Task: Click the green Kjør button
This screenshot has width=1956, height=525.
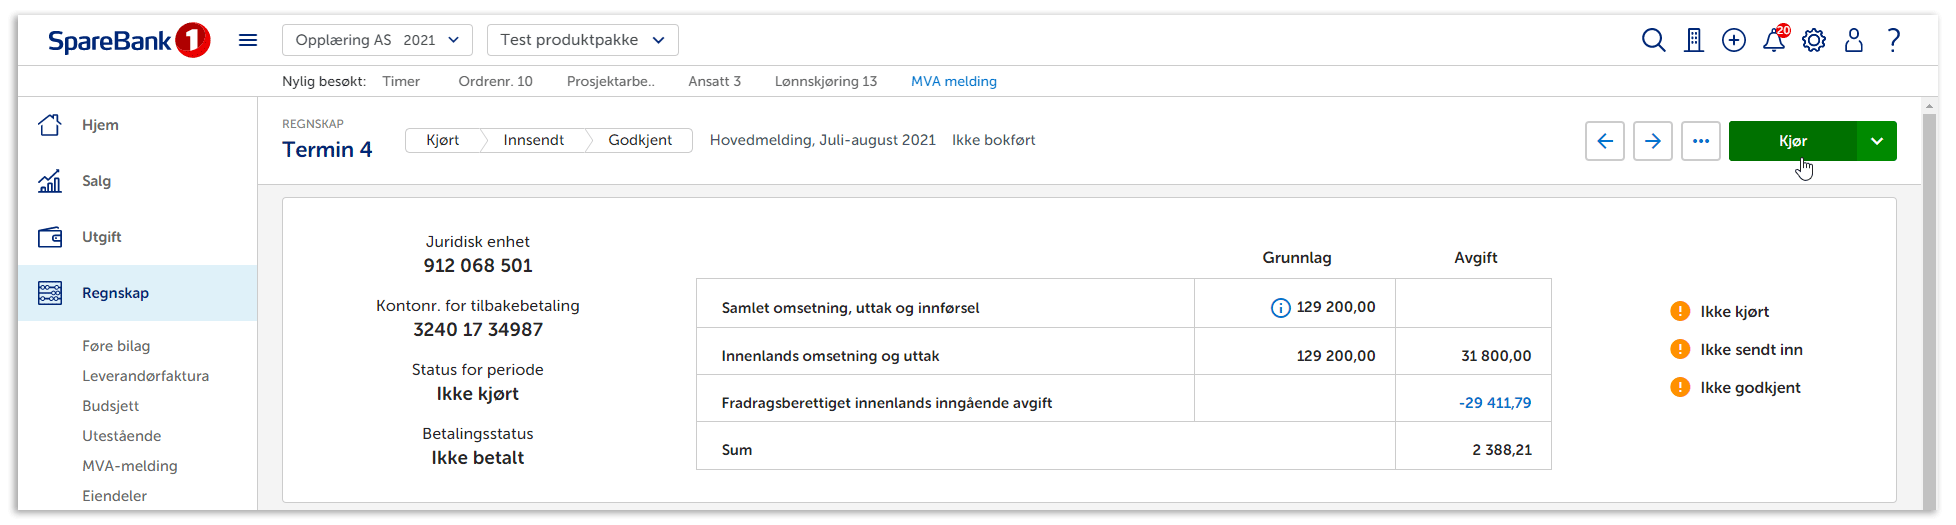Action: [1792, 141]
